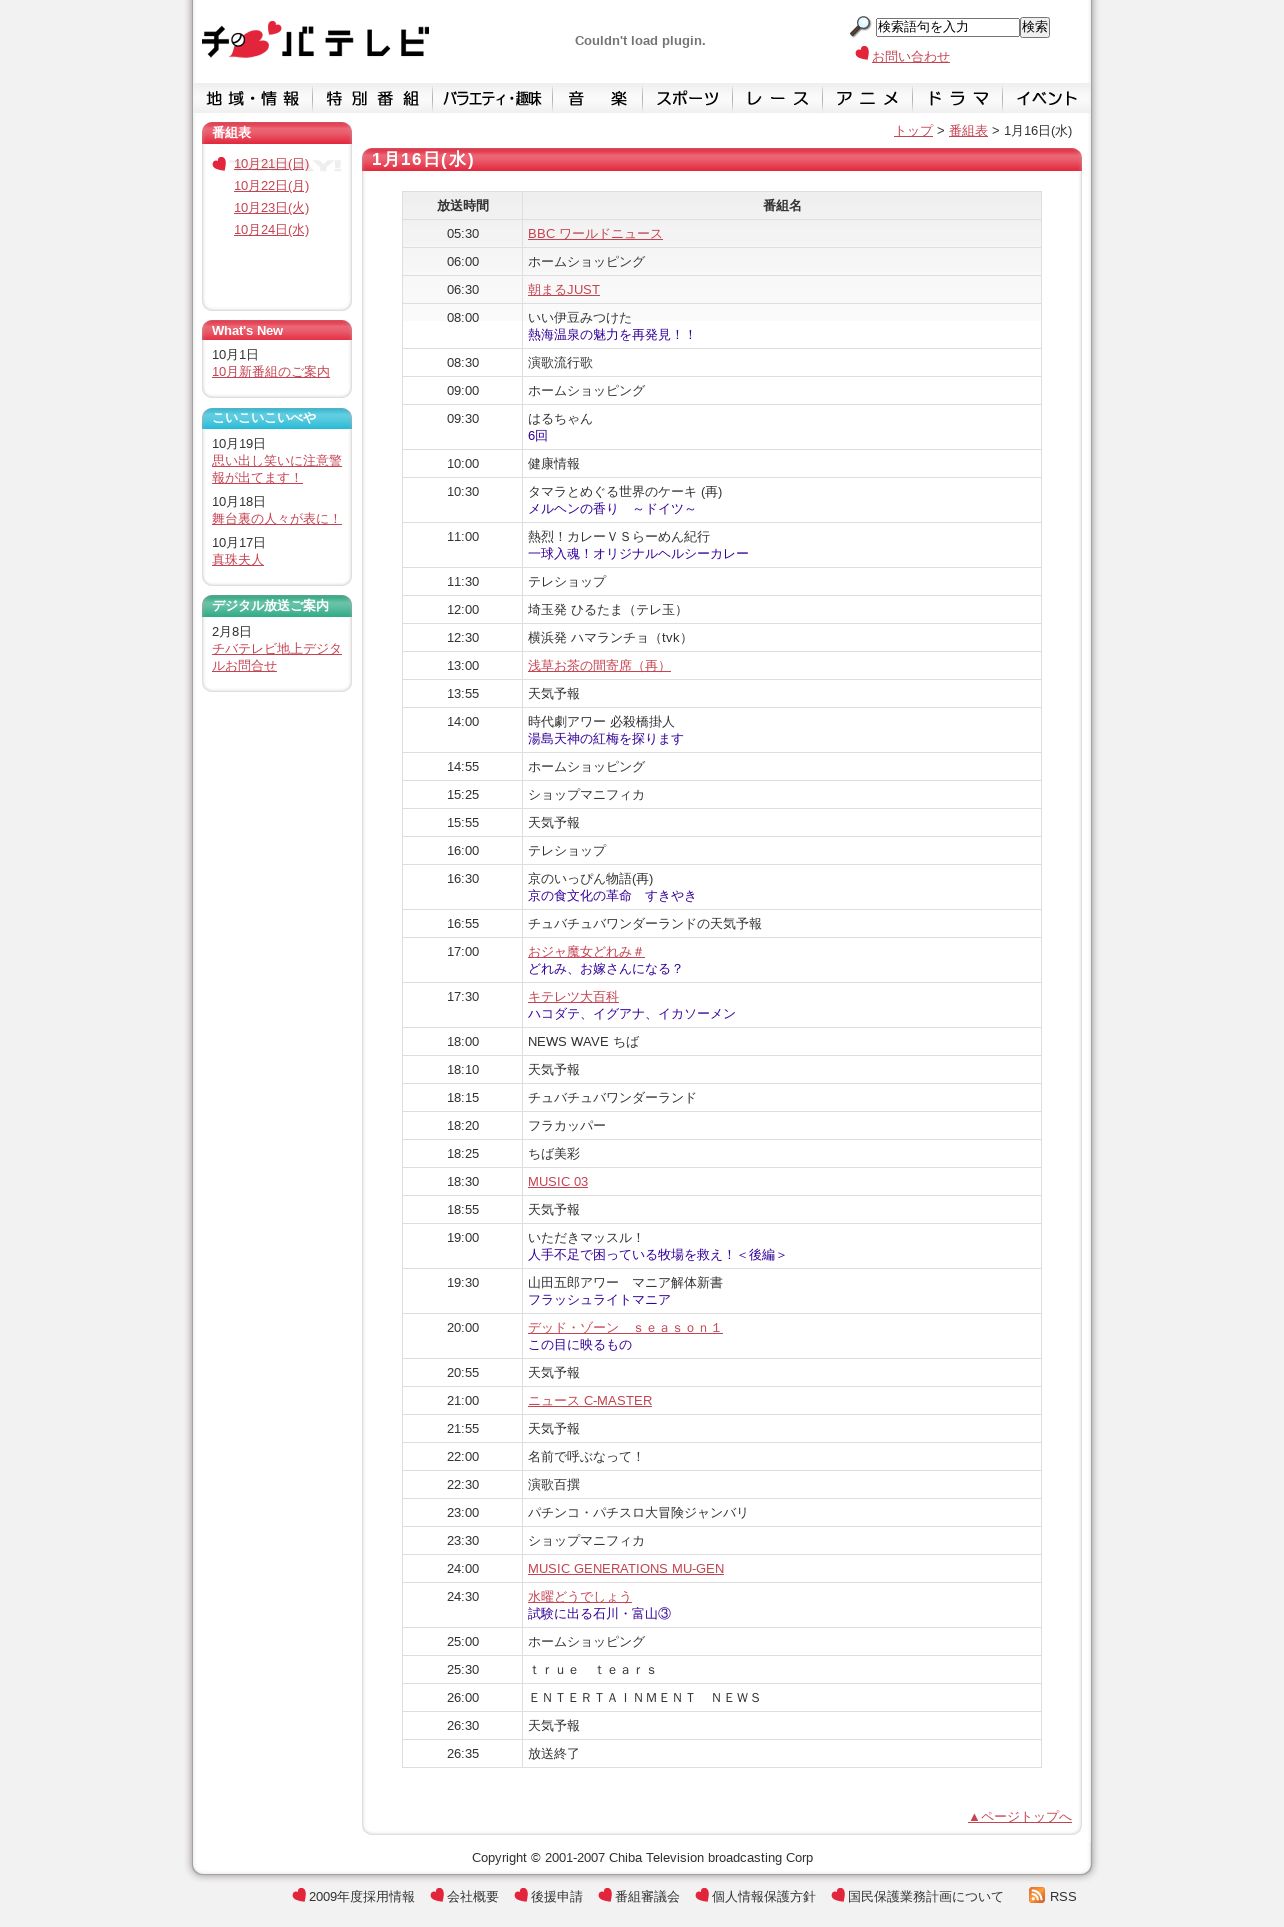
Task: Click the 08:30 演歌流行歌 row text
Action: 560,363
